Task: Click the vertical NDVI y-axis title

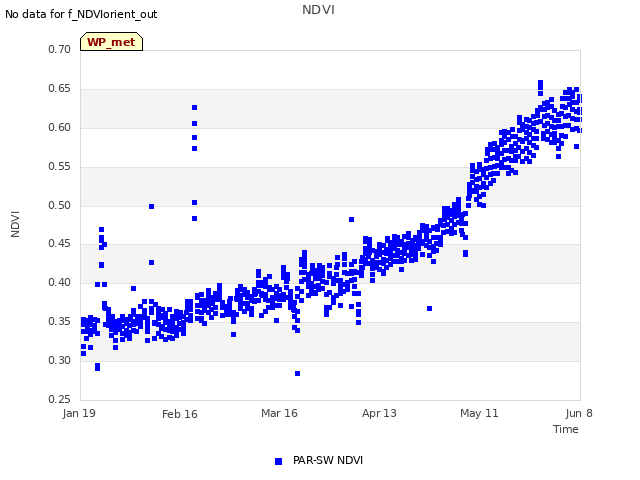Action: 15,224
